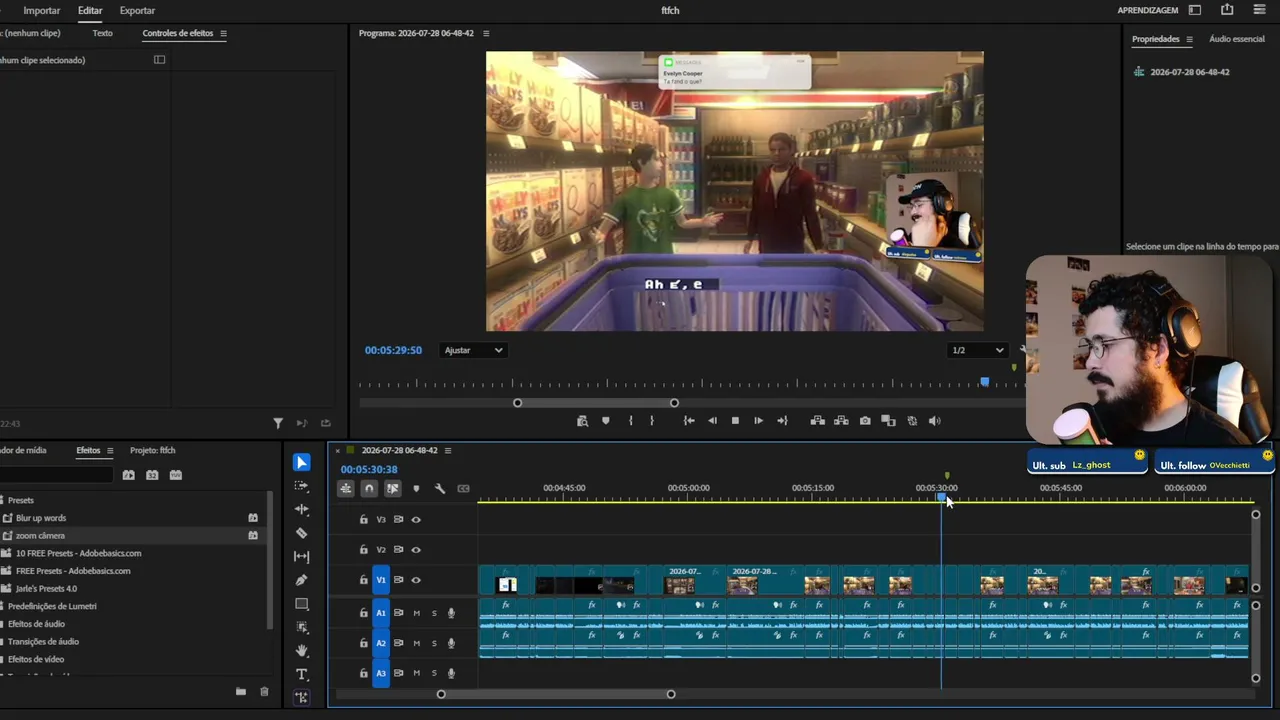
Task: Select the Track Select Forward tool
Action: (301, 486)
